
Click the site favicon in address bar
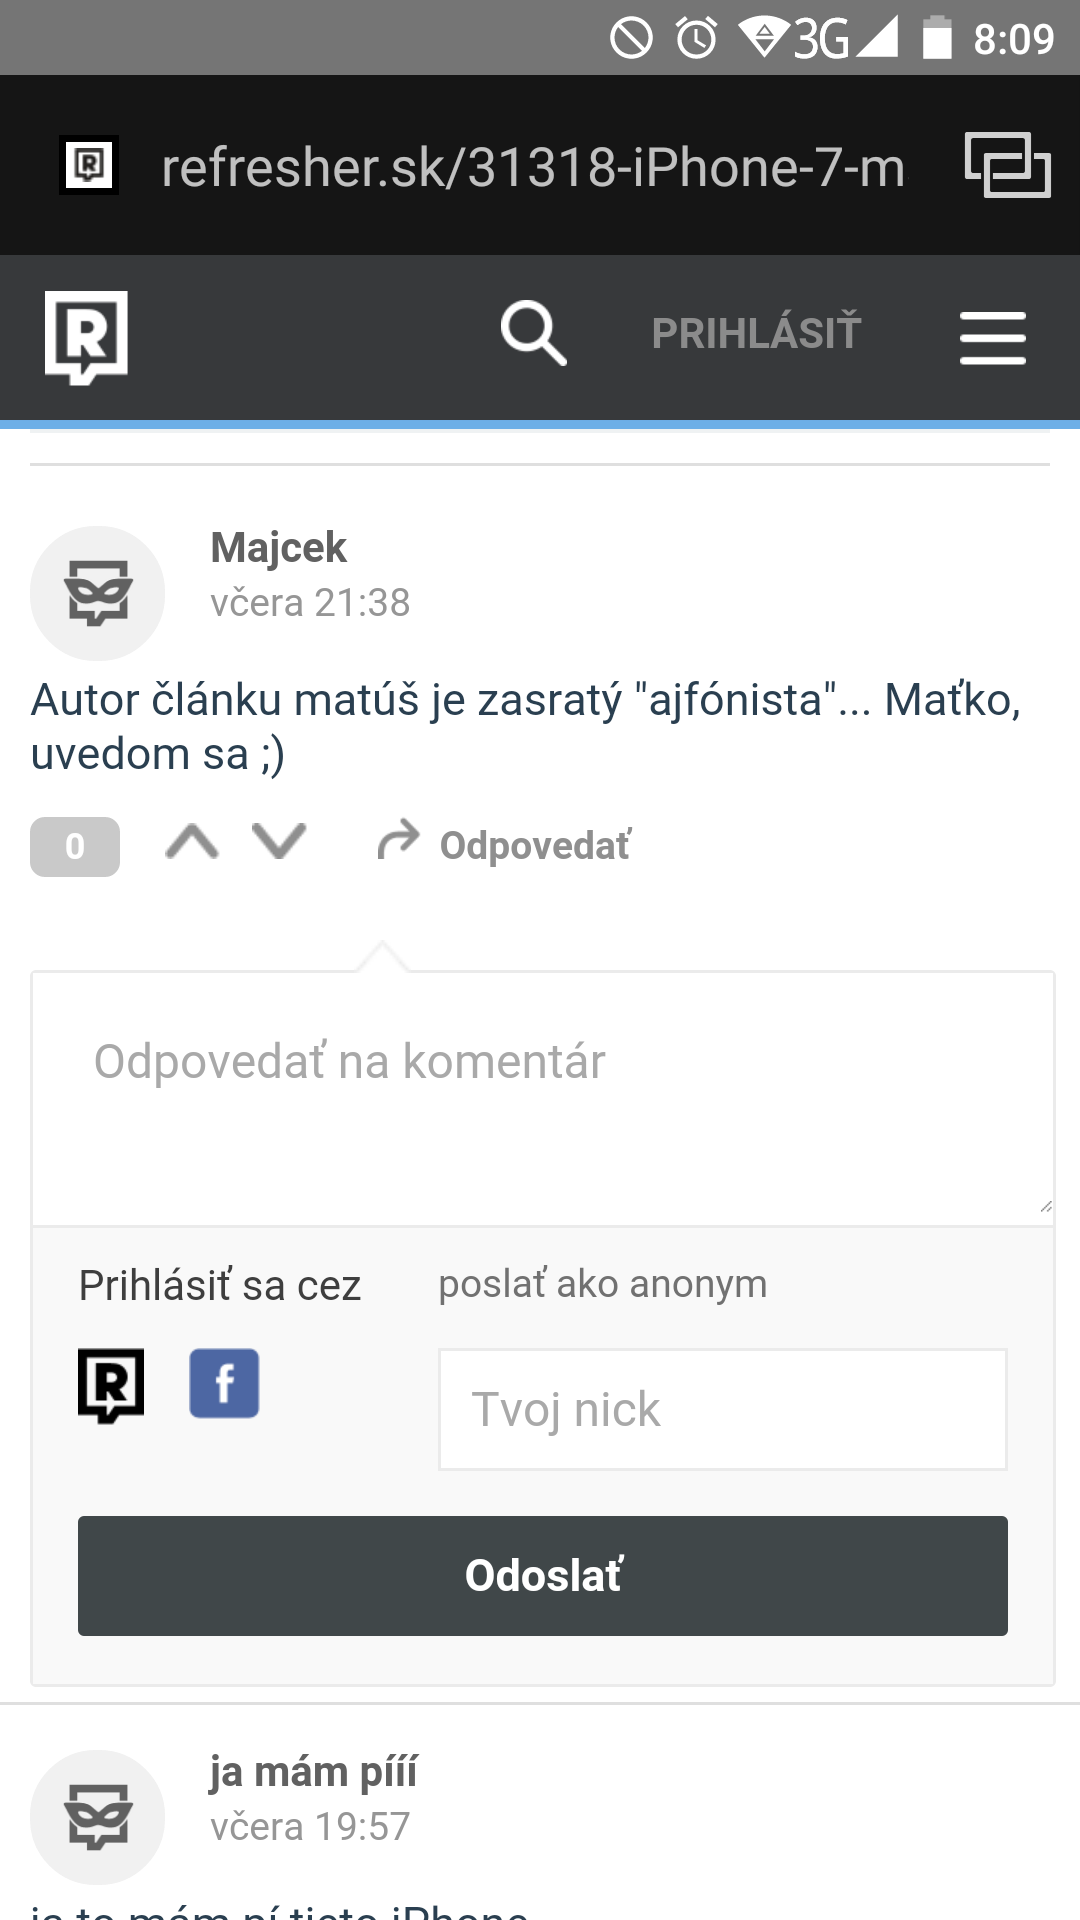click(89, 165)
